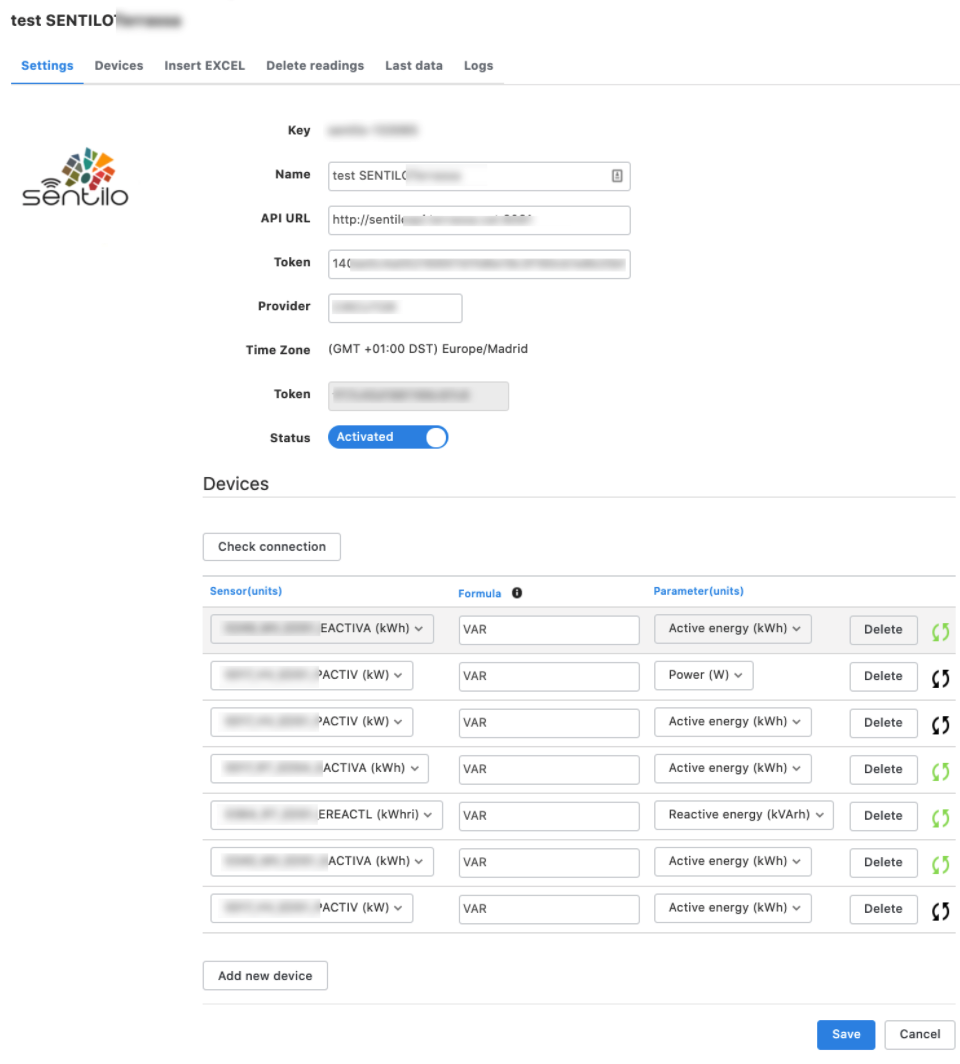Click the Sentilo logo image
Viewport: 960px width, 1064px height.
75,177
